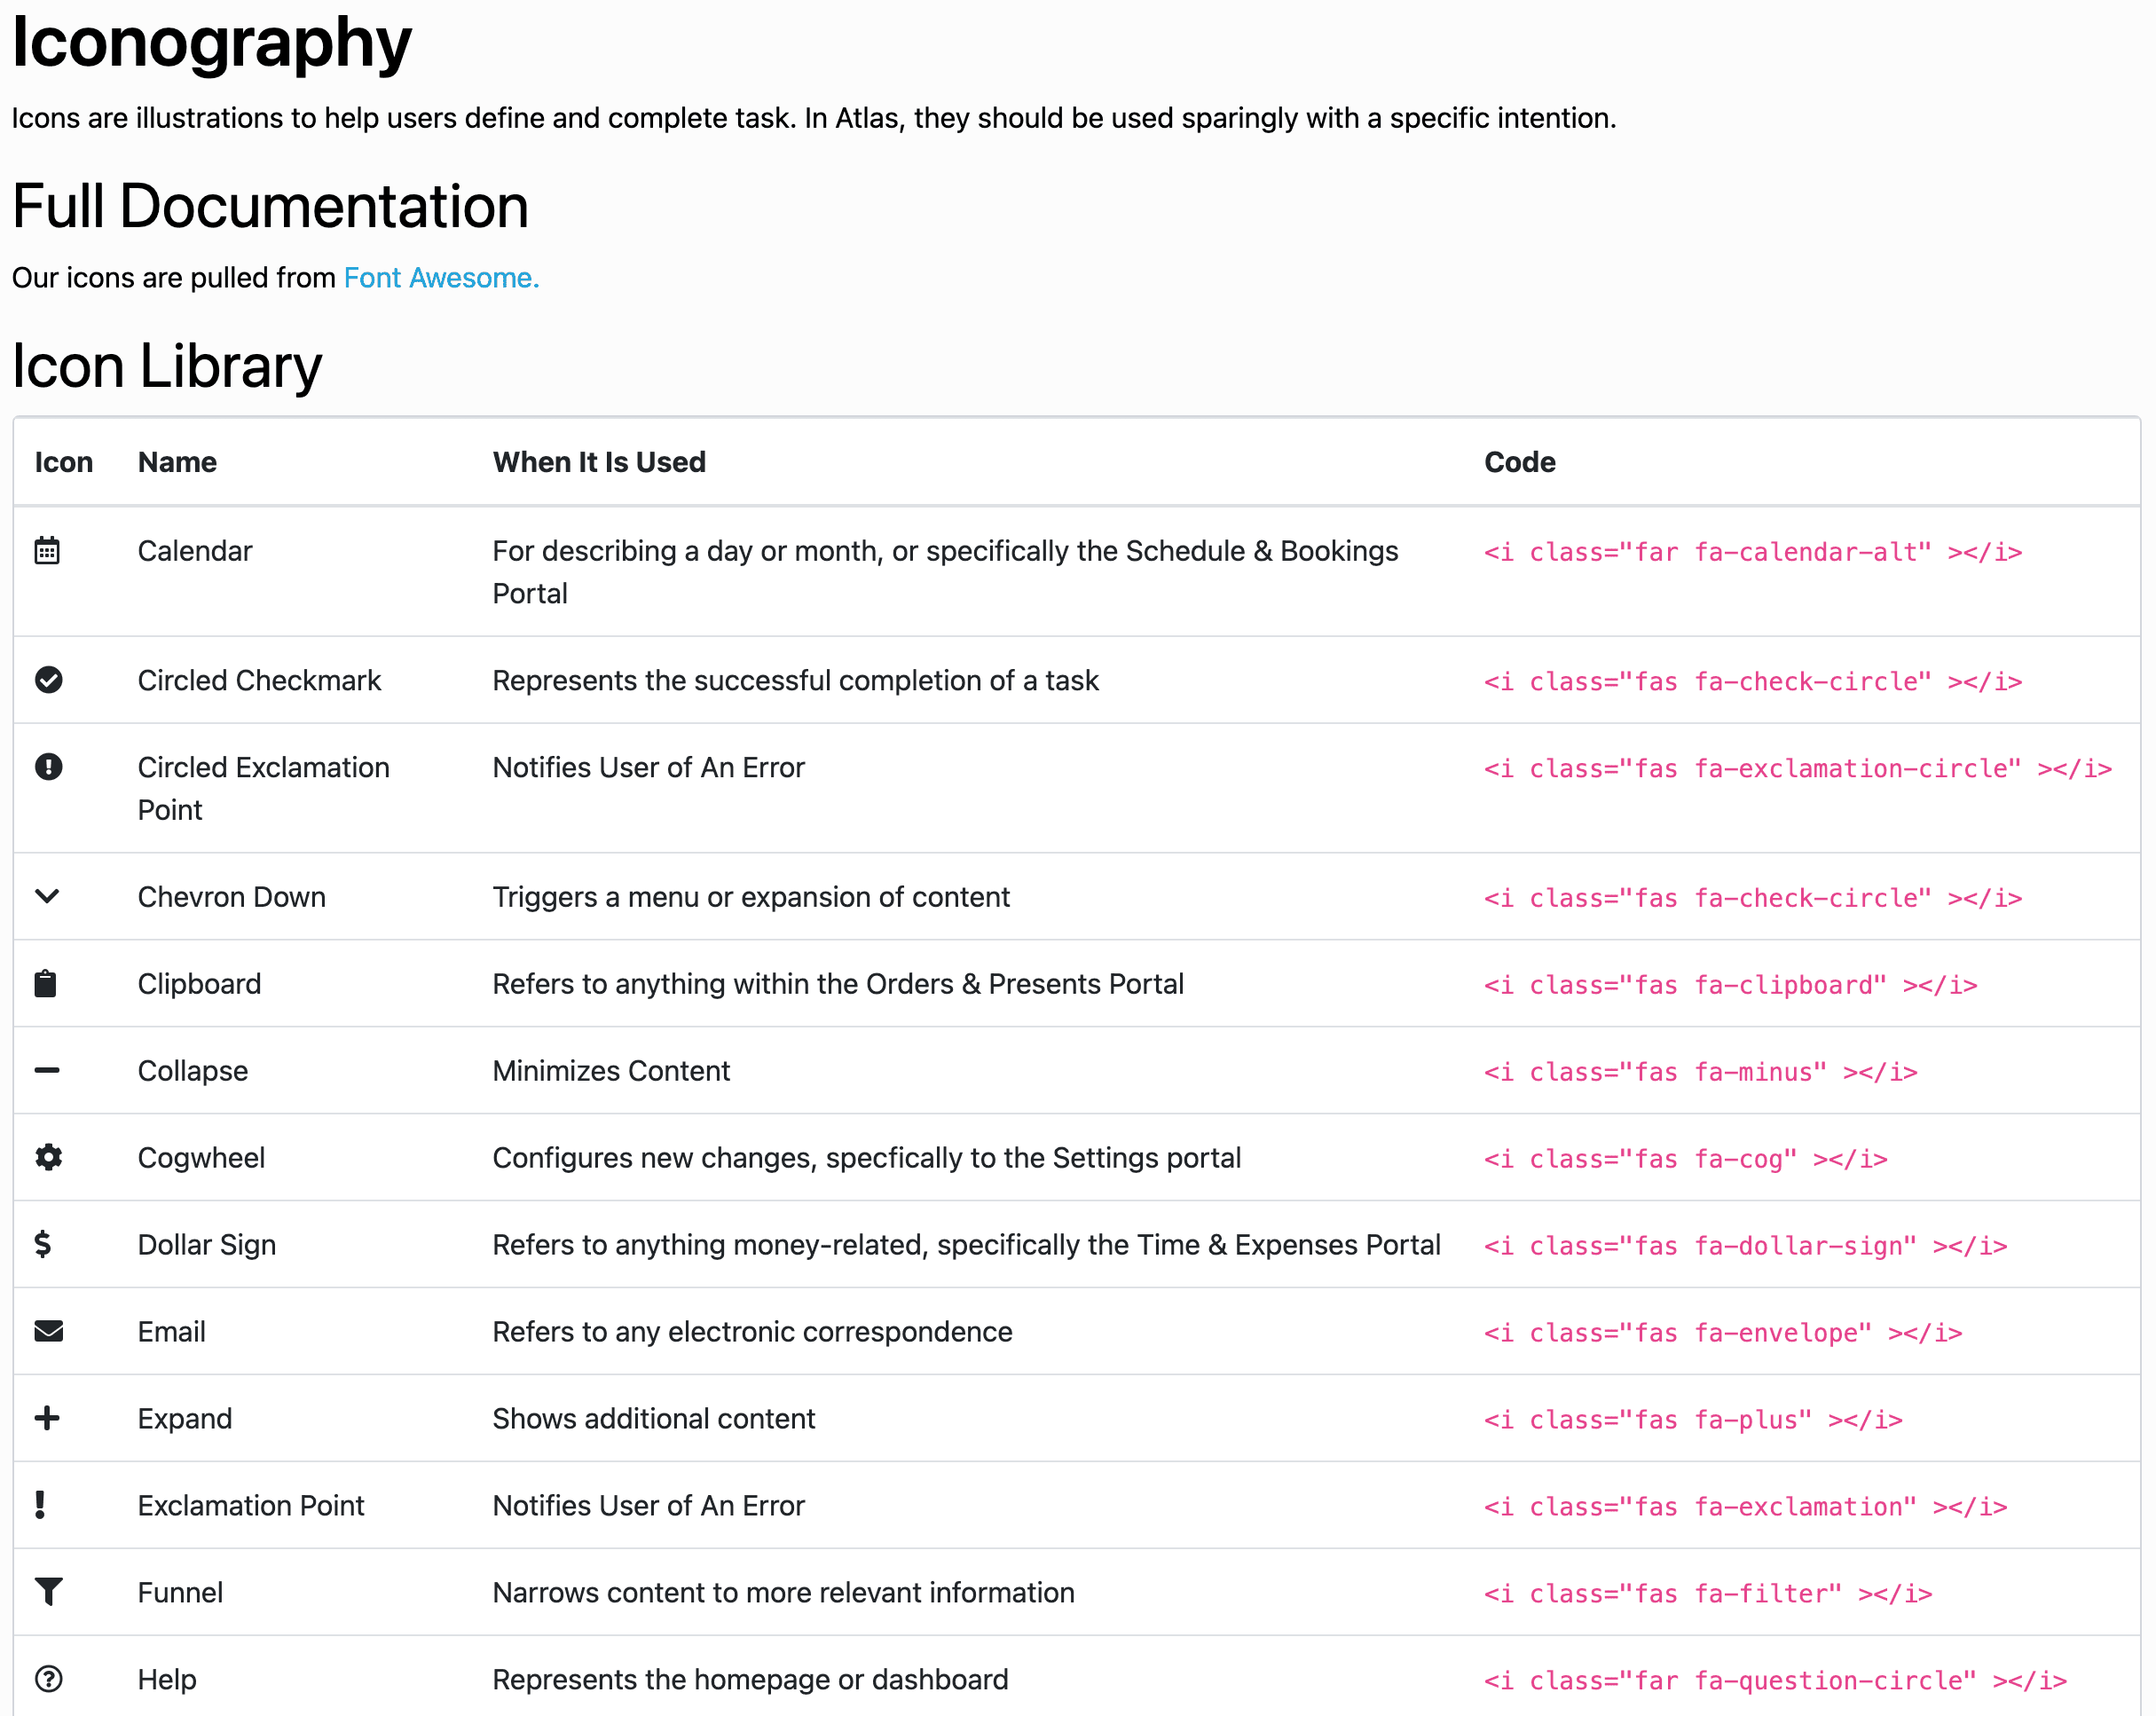Image resolution: width=2156 pixels, height=1716 pixels.
Task: Click the fa-plus code snippet
Action: click(x=1692, y=1421)
